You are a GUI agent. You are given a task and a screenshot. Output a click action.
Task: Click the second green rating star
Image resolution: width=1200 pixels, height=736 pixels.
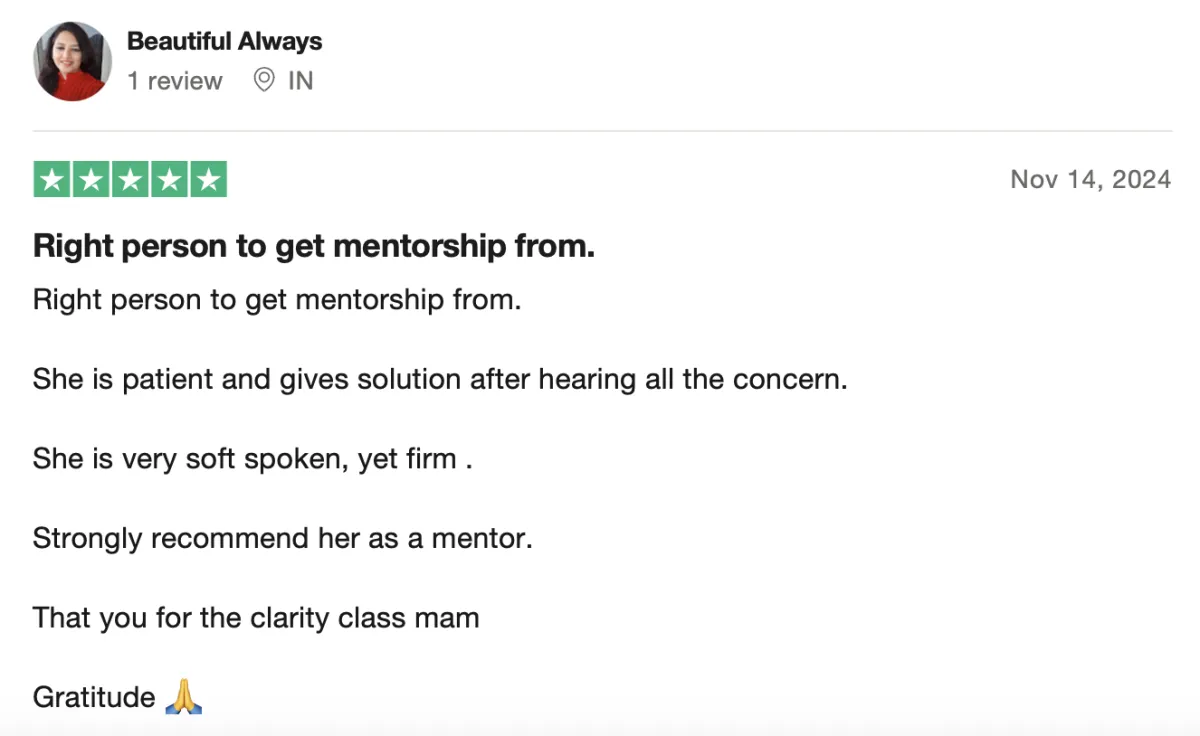click(91, 180)
